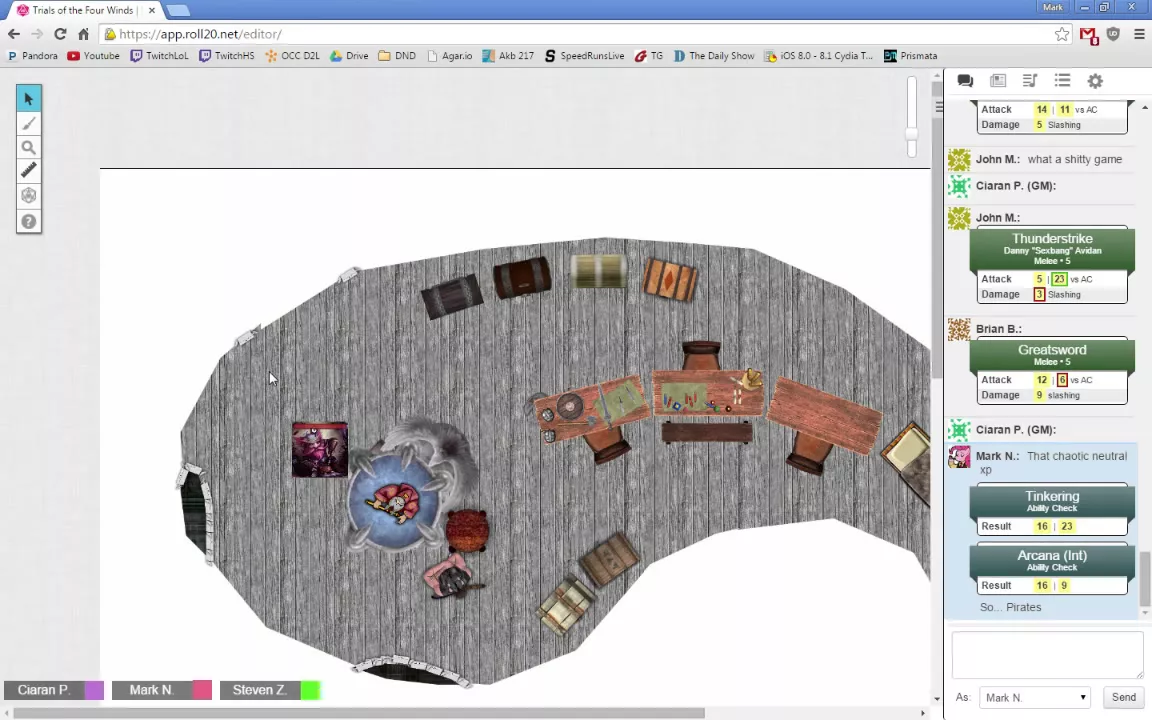
Task: Open the TwitchHS bookmark
Action: 227,56
